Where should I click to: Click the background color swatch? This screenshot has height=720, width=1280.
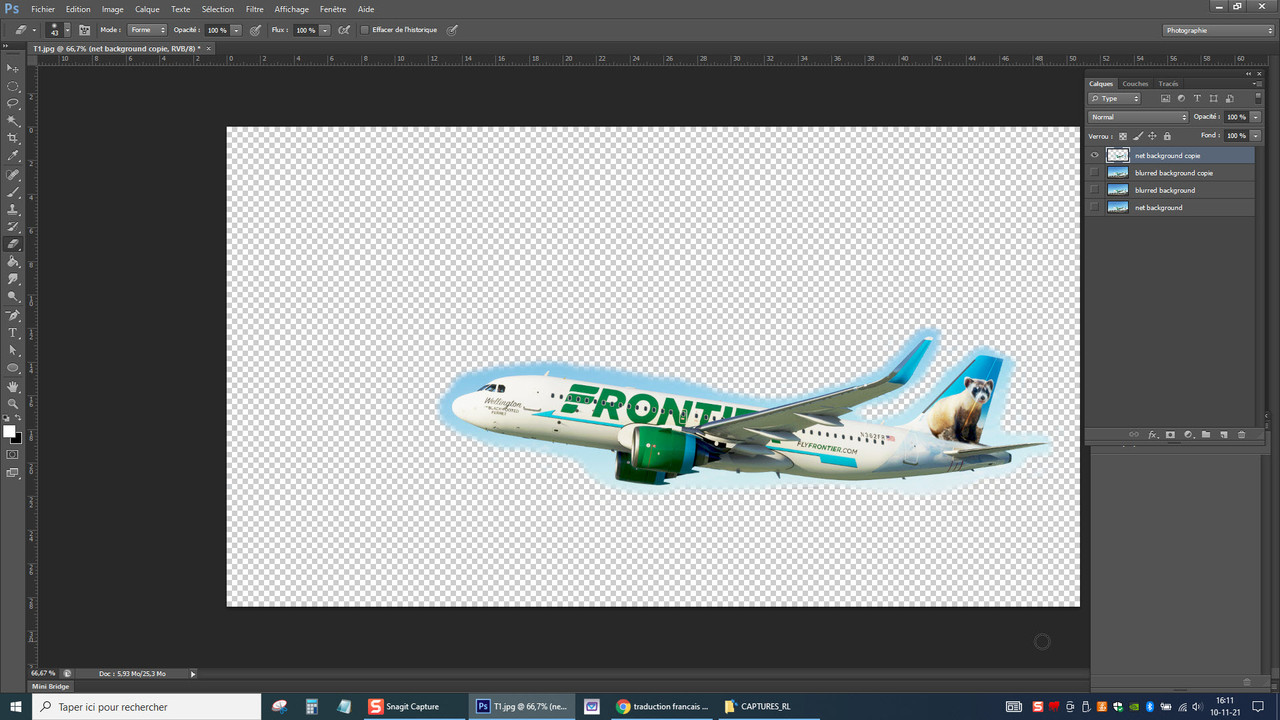(17, 438)
